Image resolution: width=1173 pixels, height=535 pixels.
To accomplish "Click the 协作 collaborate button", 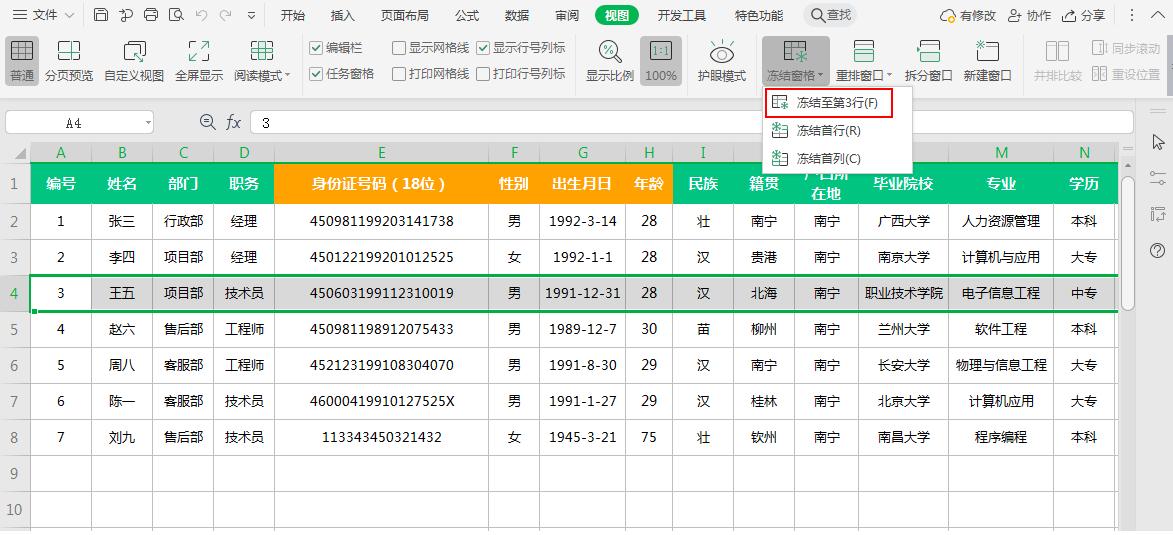I will 1029,15.
